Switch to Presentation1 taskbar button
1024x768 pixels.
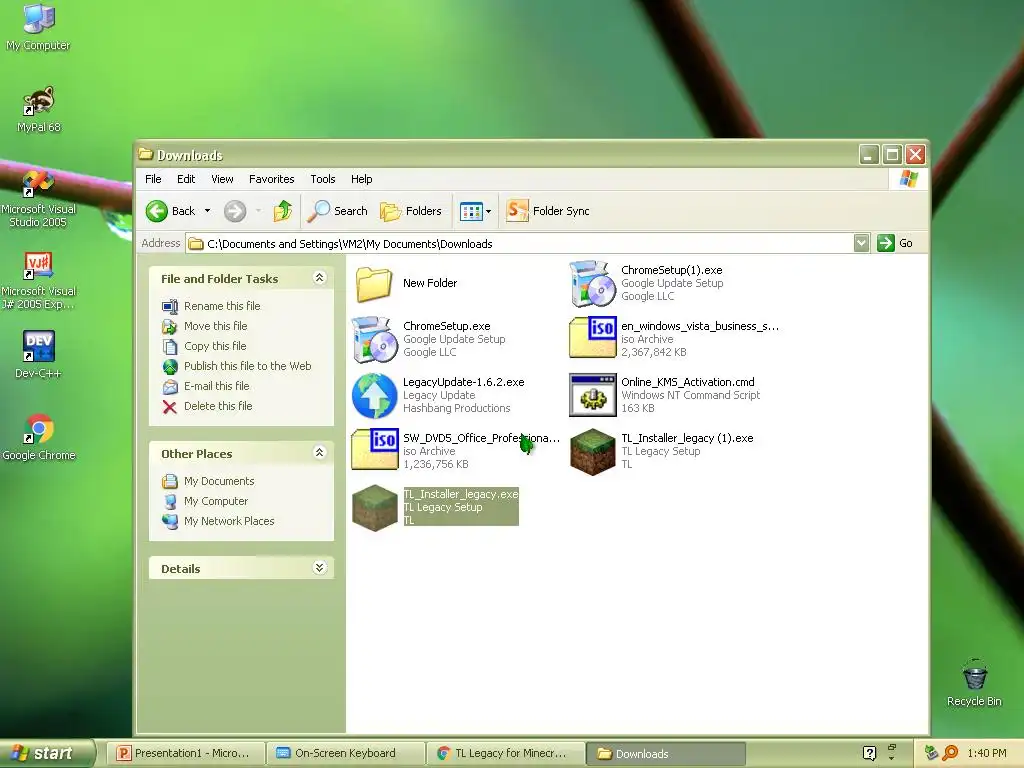185,753
